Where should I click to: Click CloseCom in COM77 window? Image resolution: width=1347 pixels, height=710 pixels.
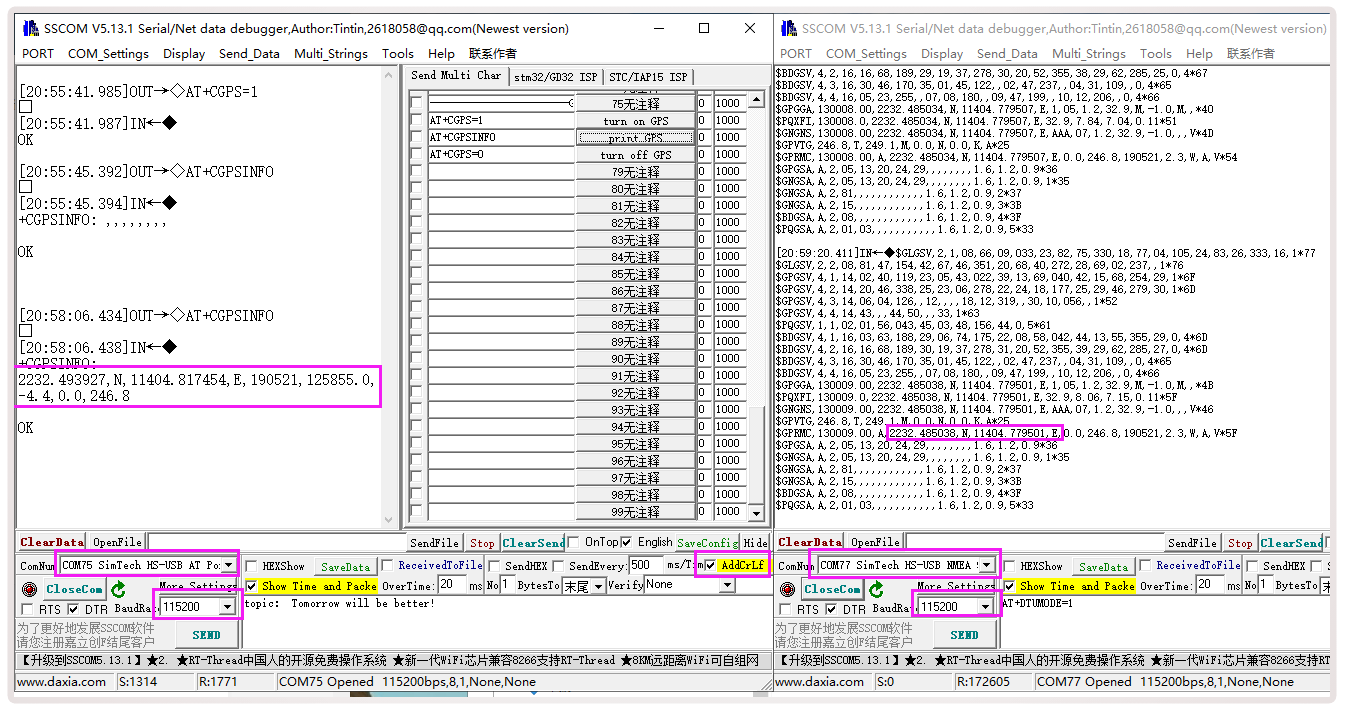pos(832,589)
